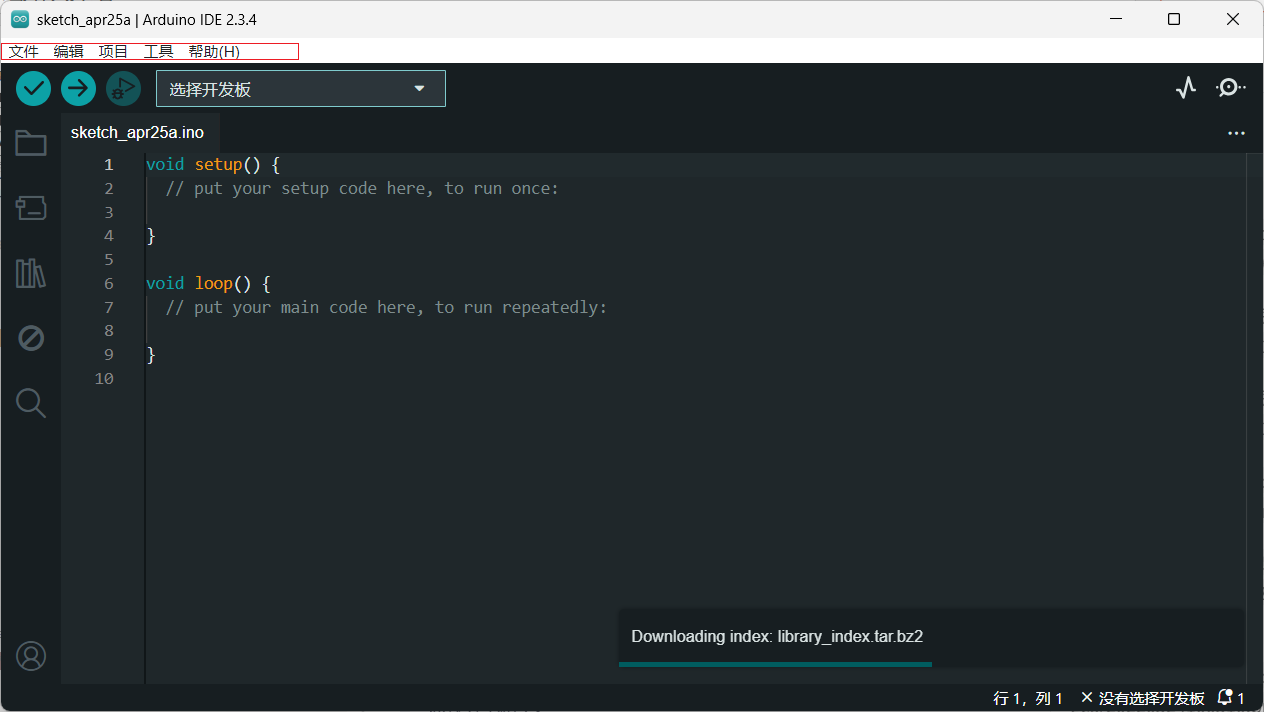
Task: Click line number 6 in the gutter
Action: pyautogui.click(x=109, y=283)
